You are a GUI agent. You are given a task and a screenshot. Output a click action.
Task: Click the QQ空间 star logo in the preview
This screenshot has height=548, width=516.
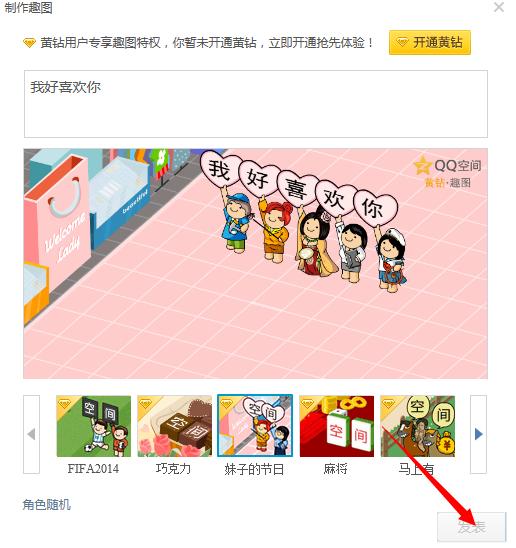click(422, 166)
